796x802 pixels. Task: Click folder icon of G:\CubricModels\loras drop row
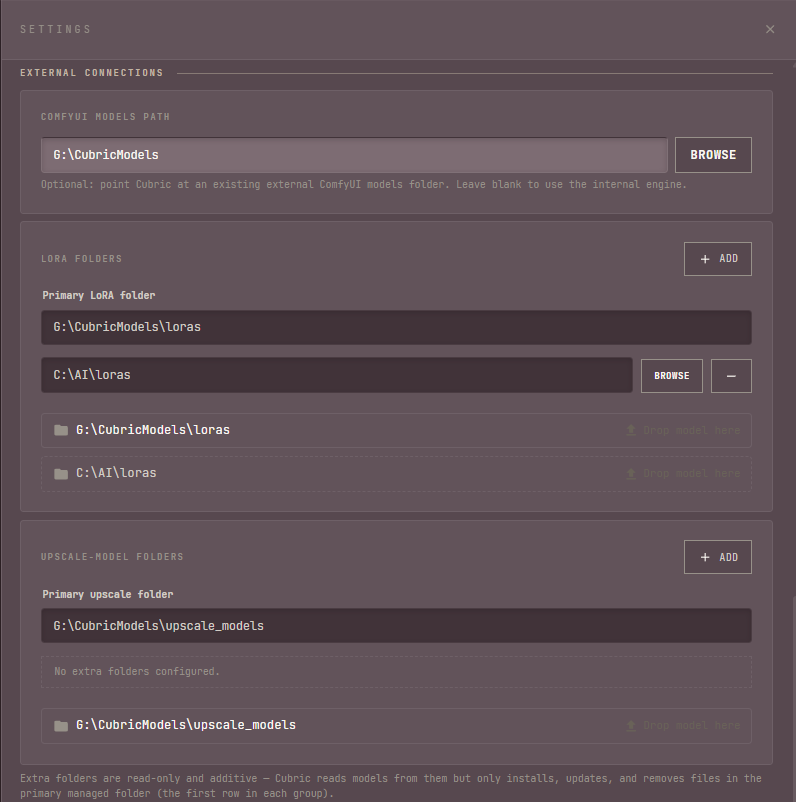coord(61,430)
